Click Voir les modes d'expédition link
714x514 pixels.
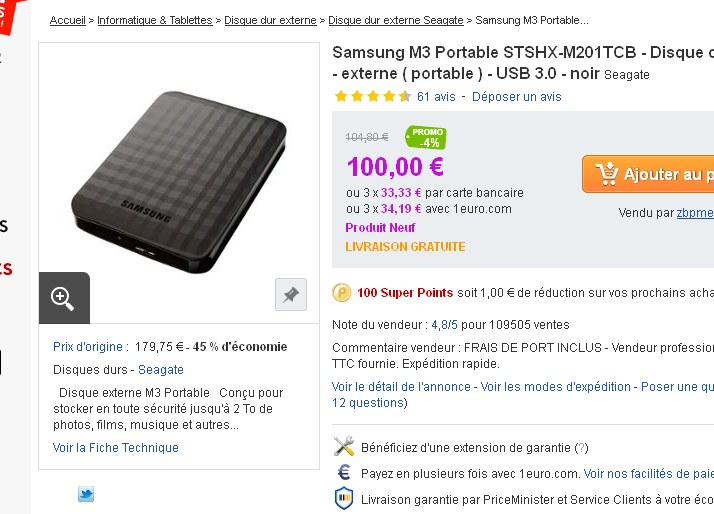(x=556, y=386)
